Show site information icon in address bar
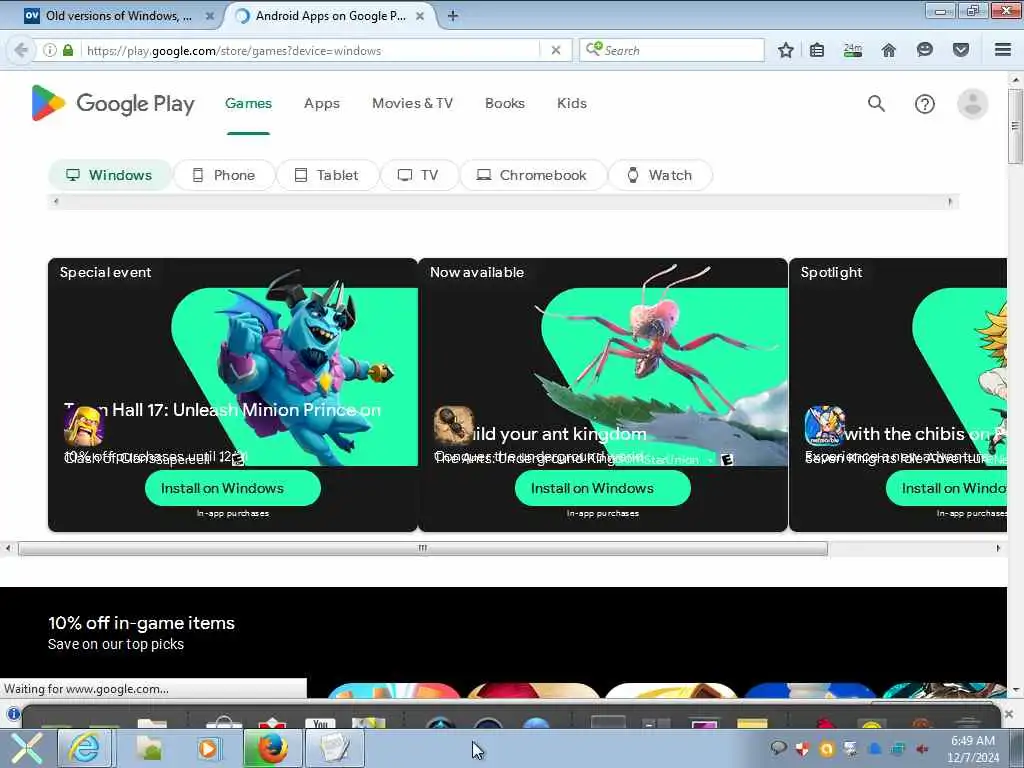This screenshot has width=1024, height=768. pos(49,50)
